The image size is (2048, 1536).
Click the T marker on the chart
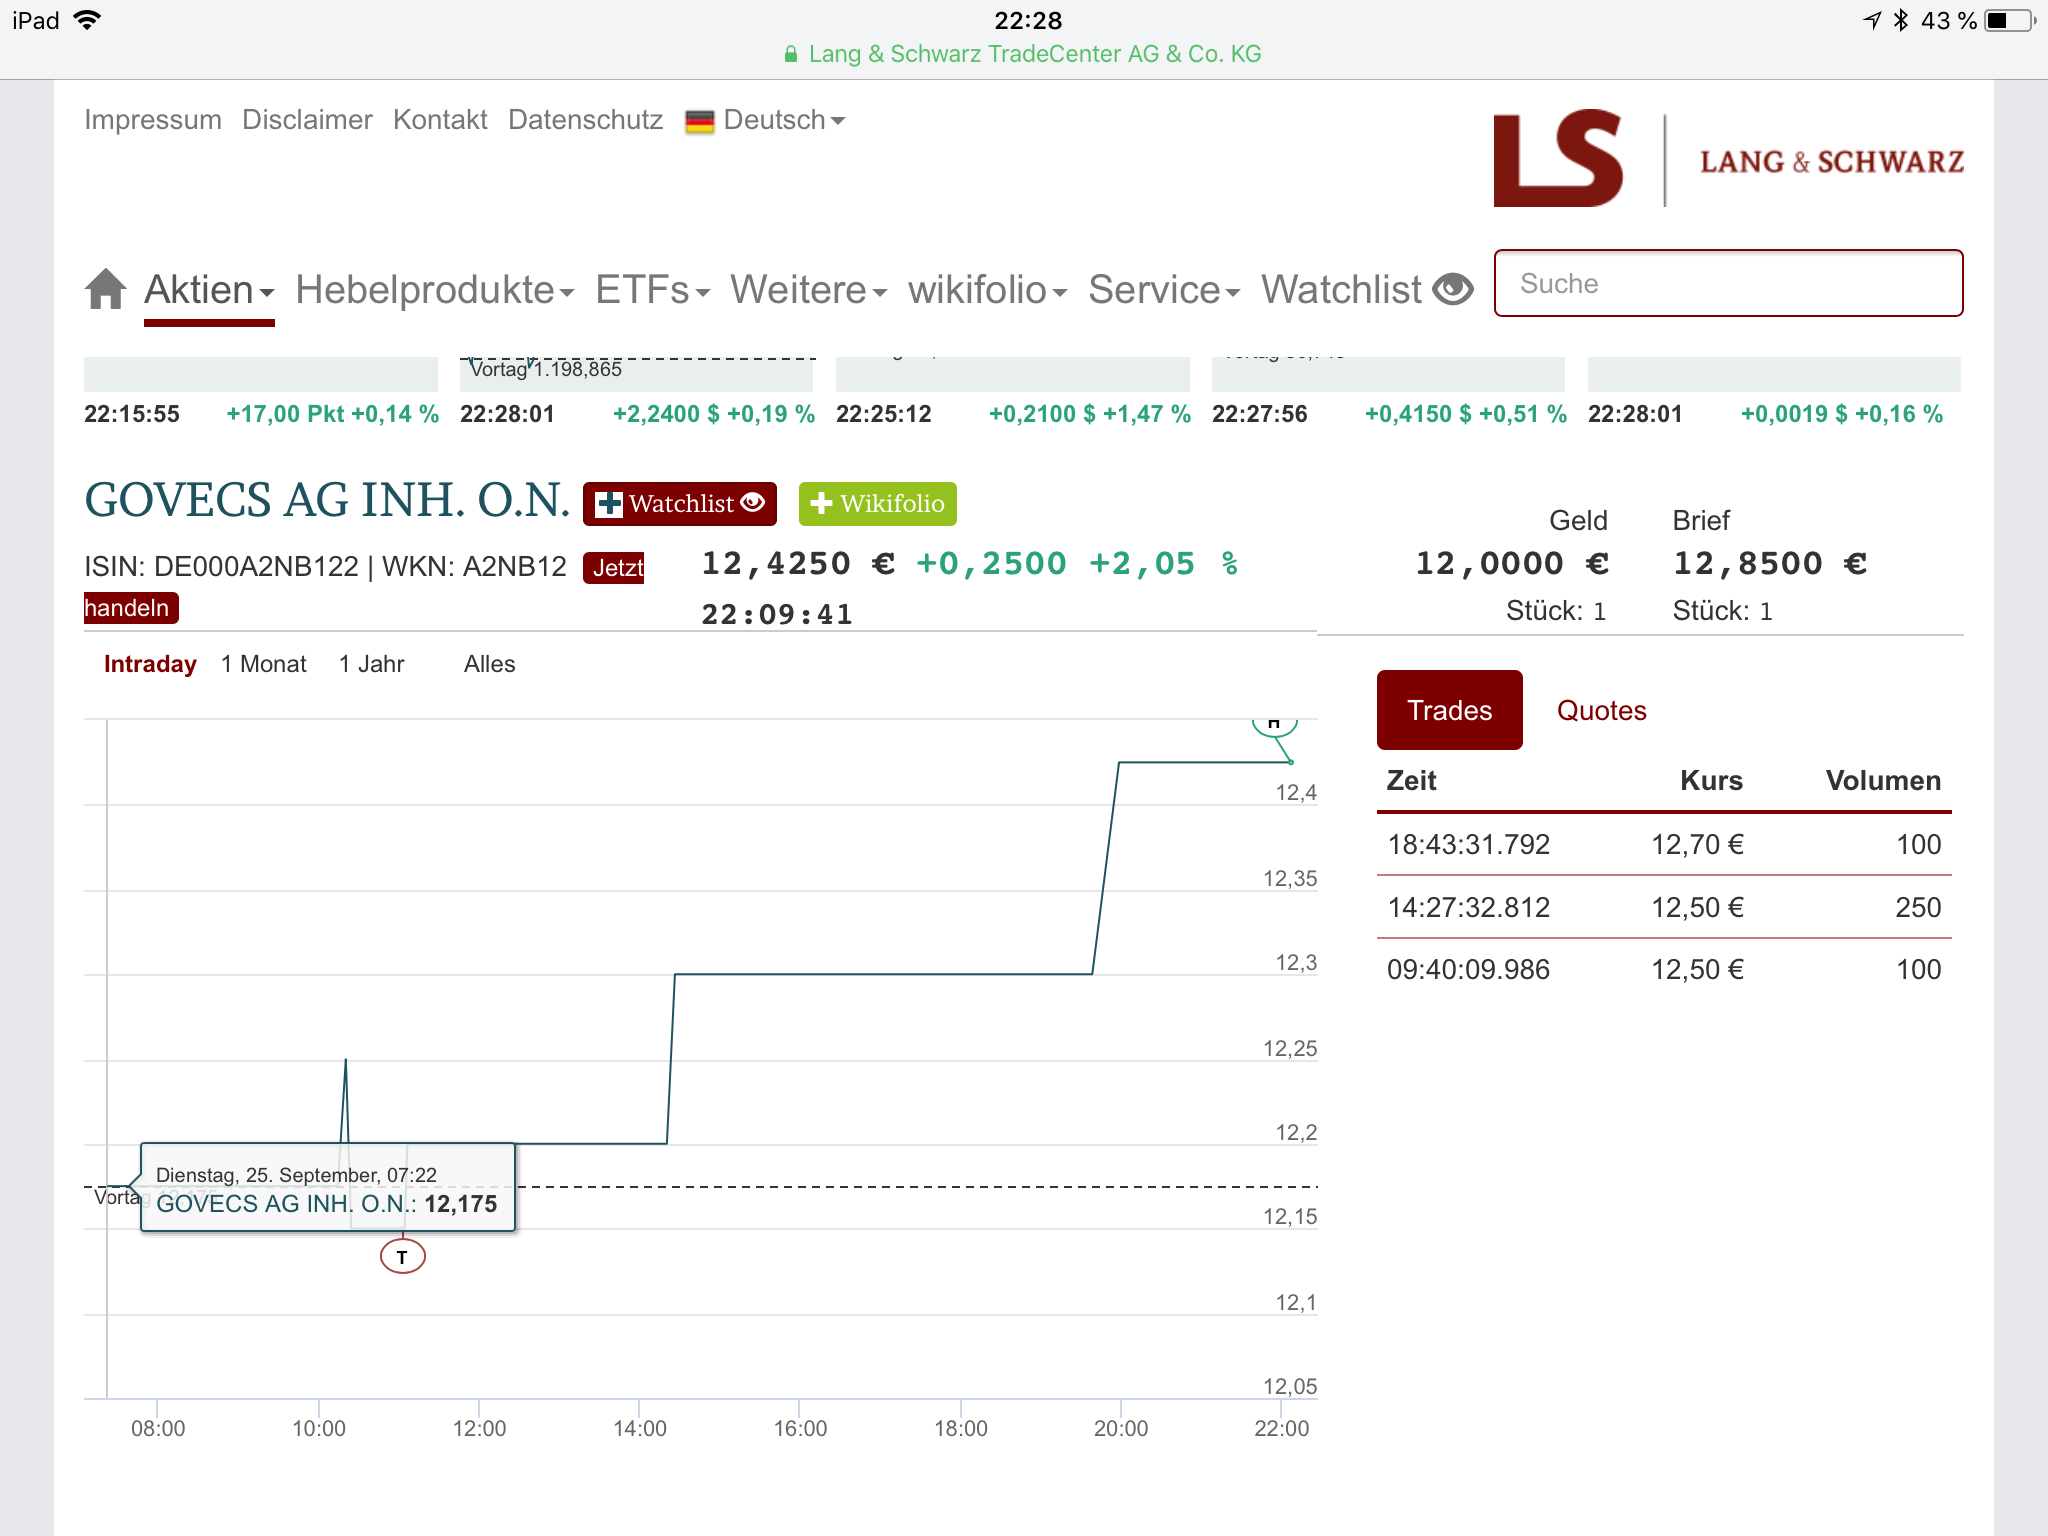(x=402, y=1257)
